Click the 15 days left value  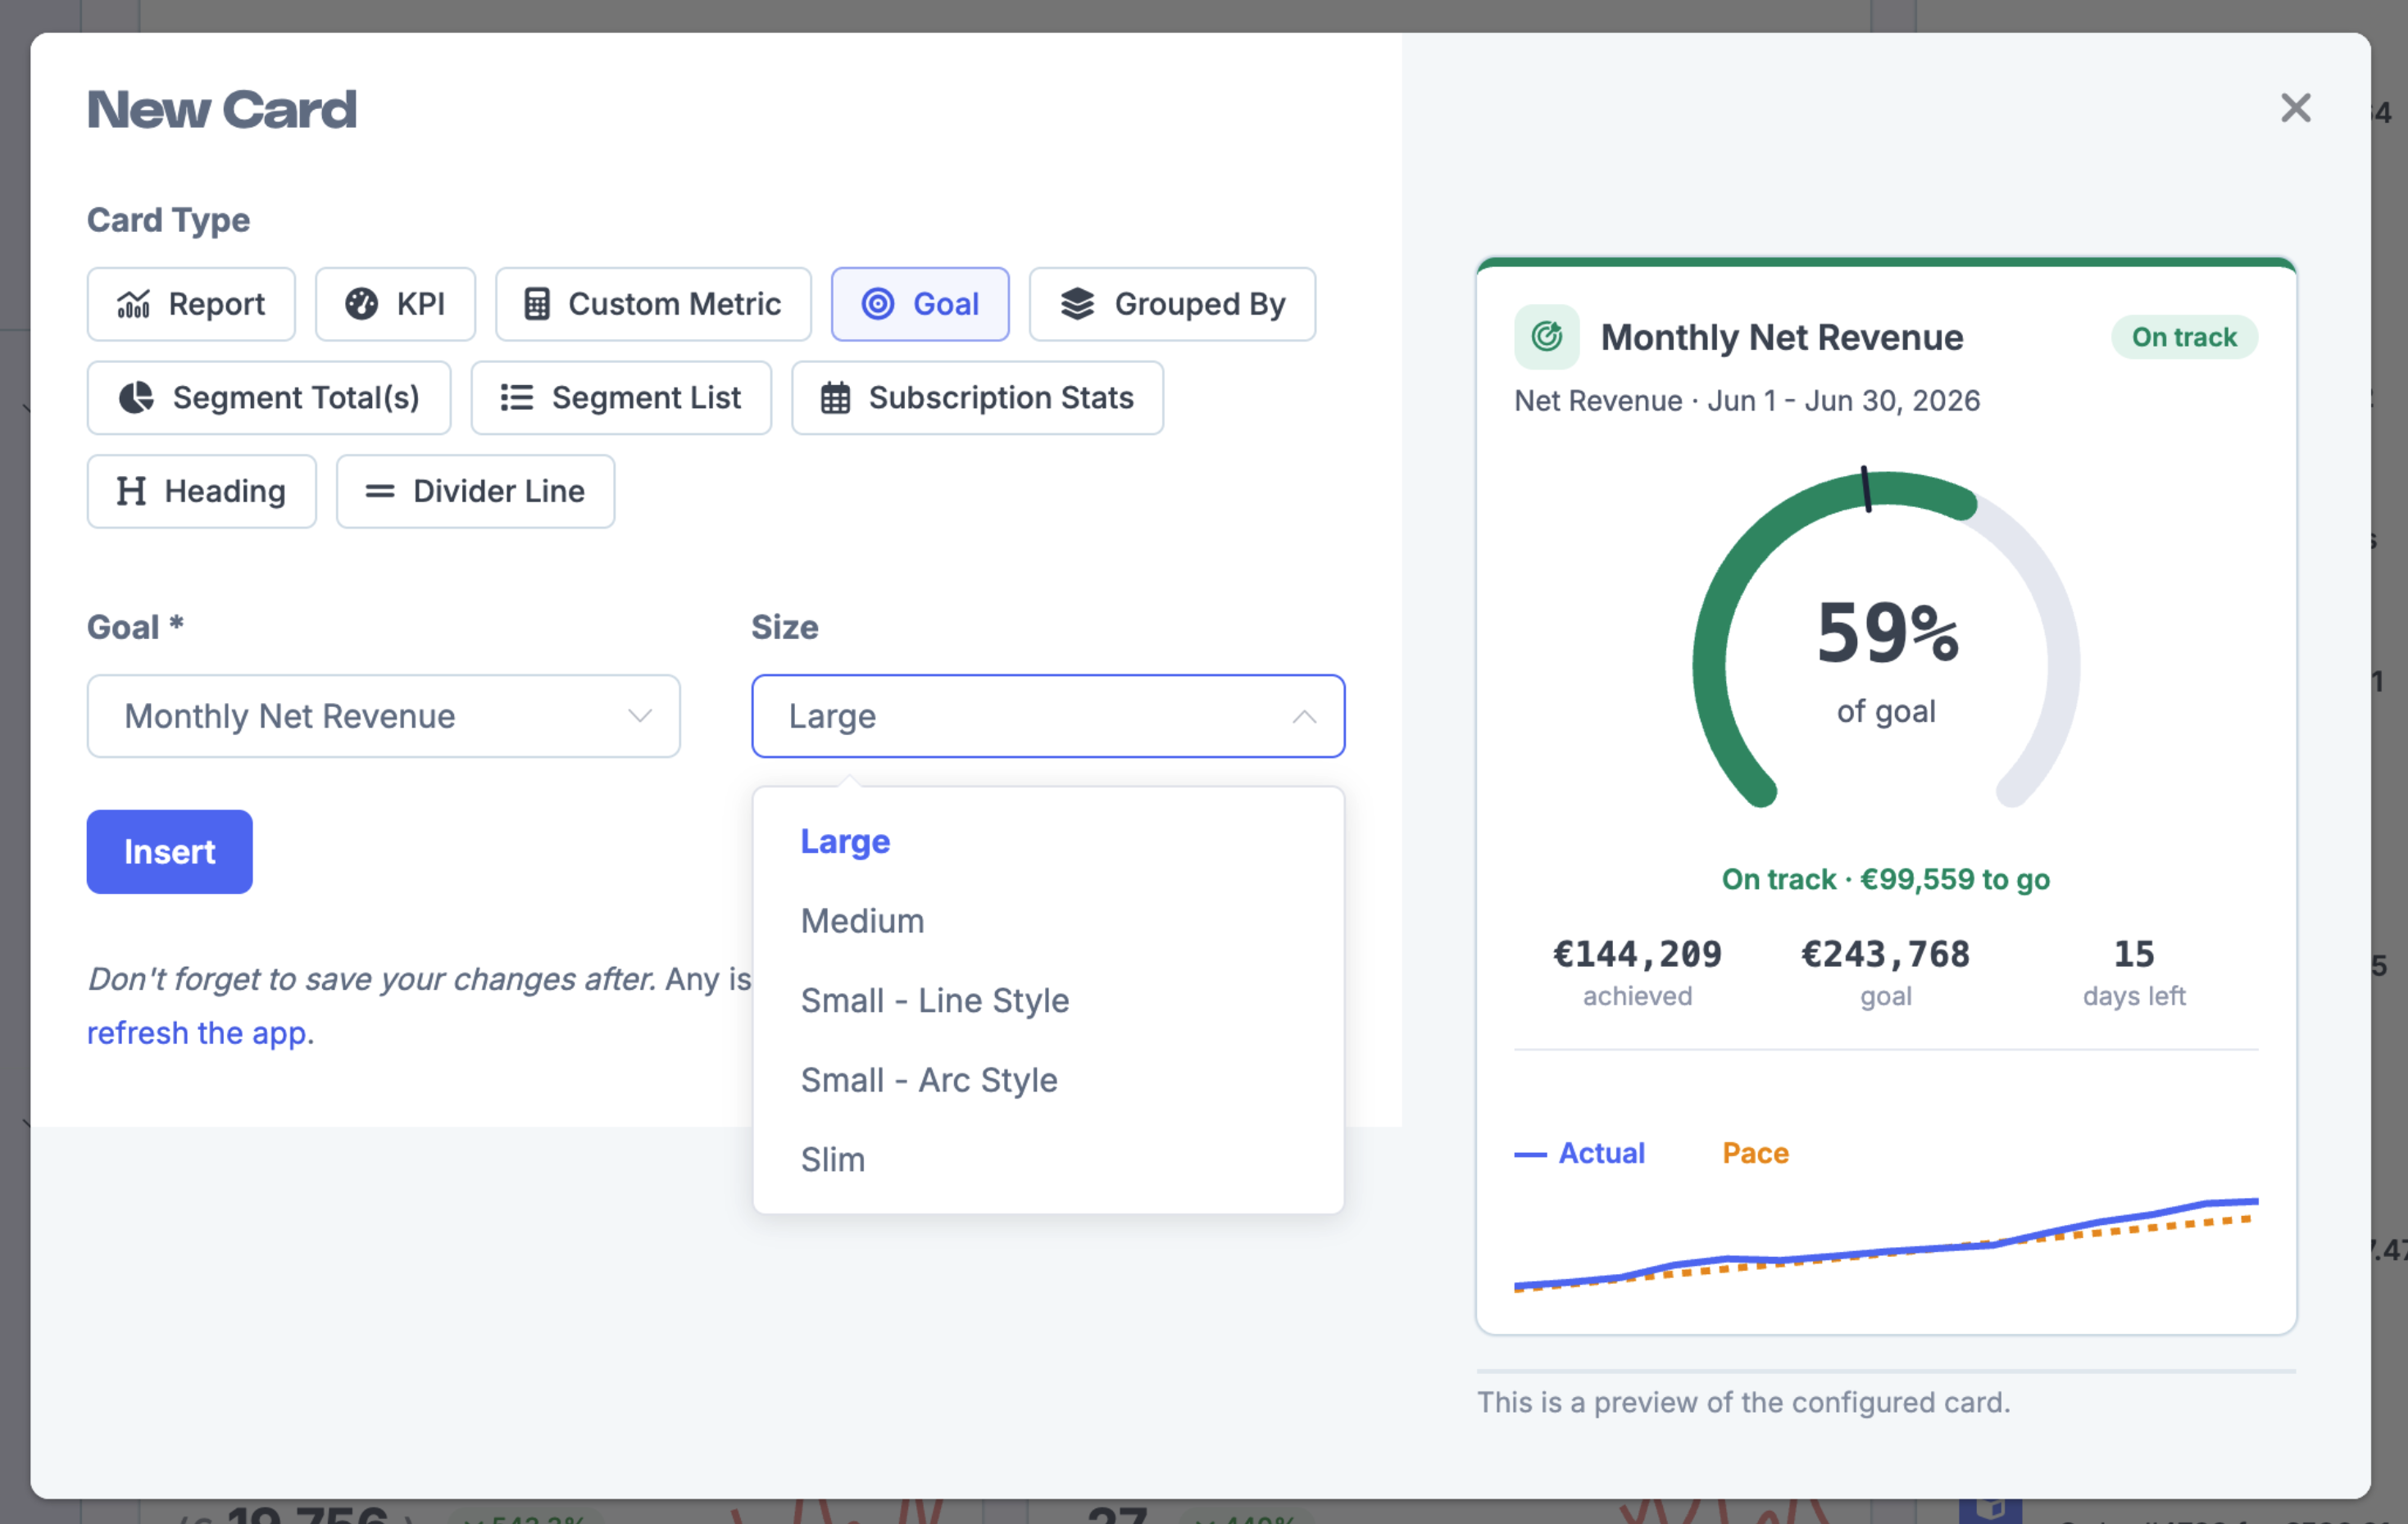[2133, 954]
